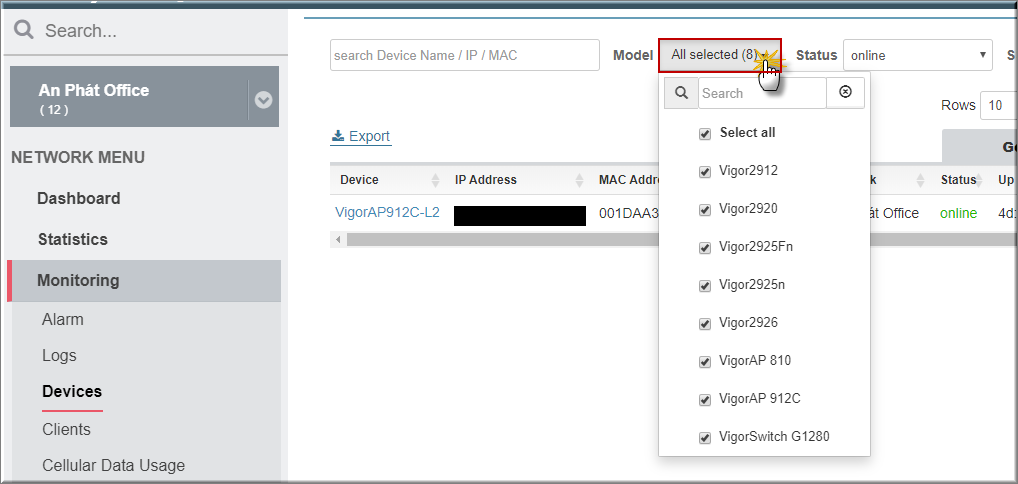
Task: Uncheck the VigorSwitch G1280 checkbox
Action: point(704,438)
